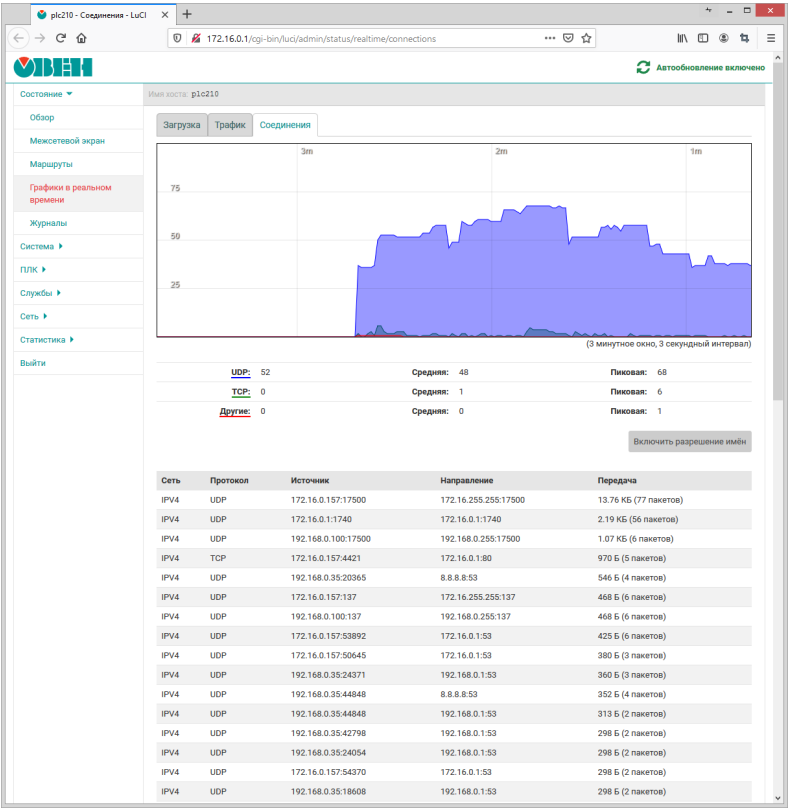The image size is (793, 812).
Task: Click the Выйти logout link
Action: tap(33, 363)
